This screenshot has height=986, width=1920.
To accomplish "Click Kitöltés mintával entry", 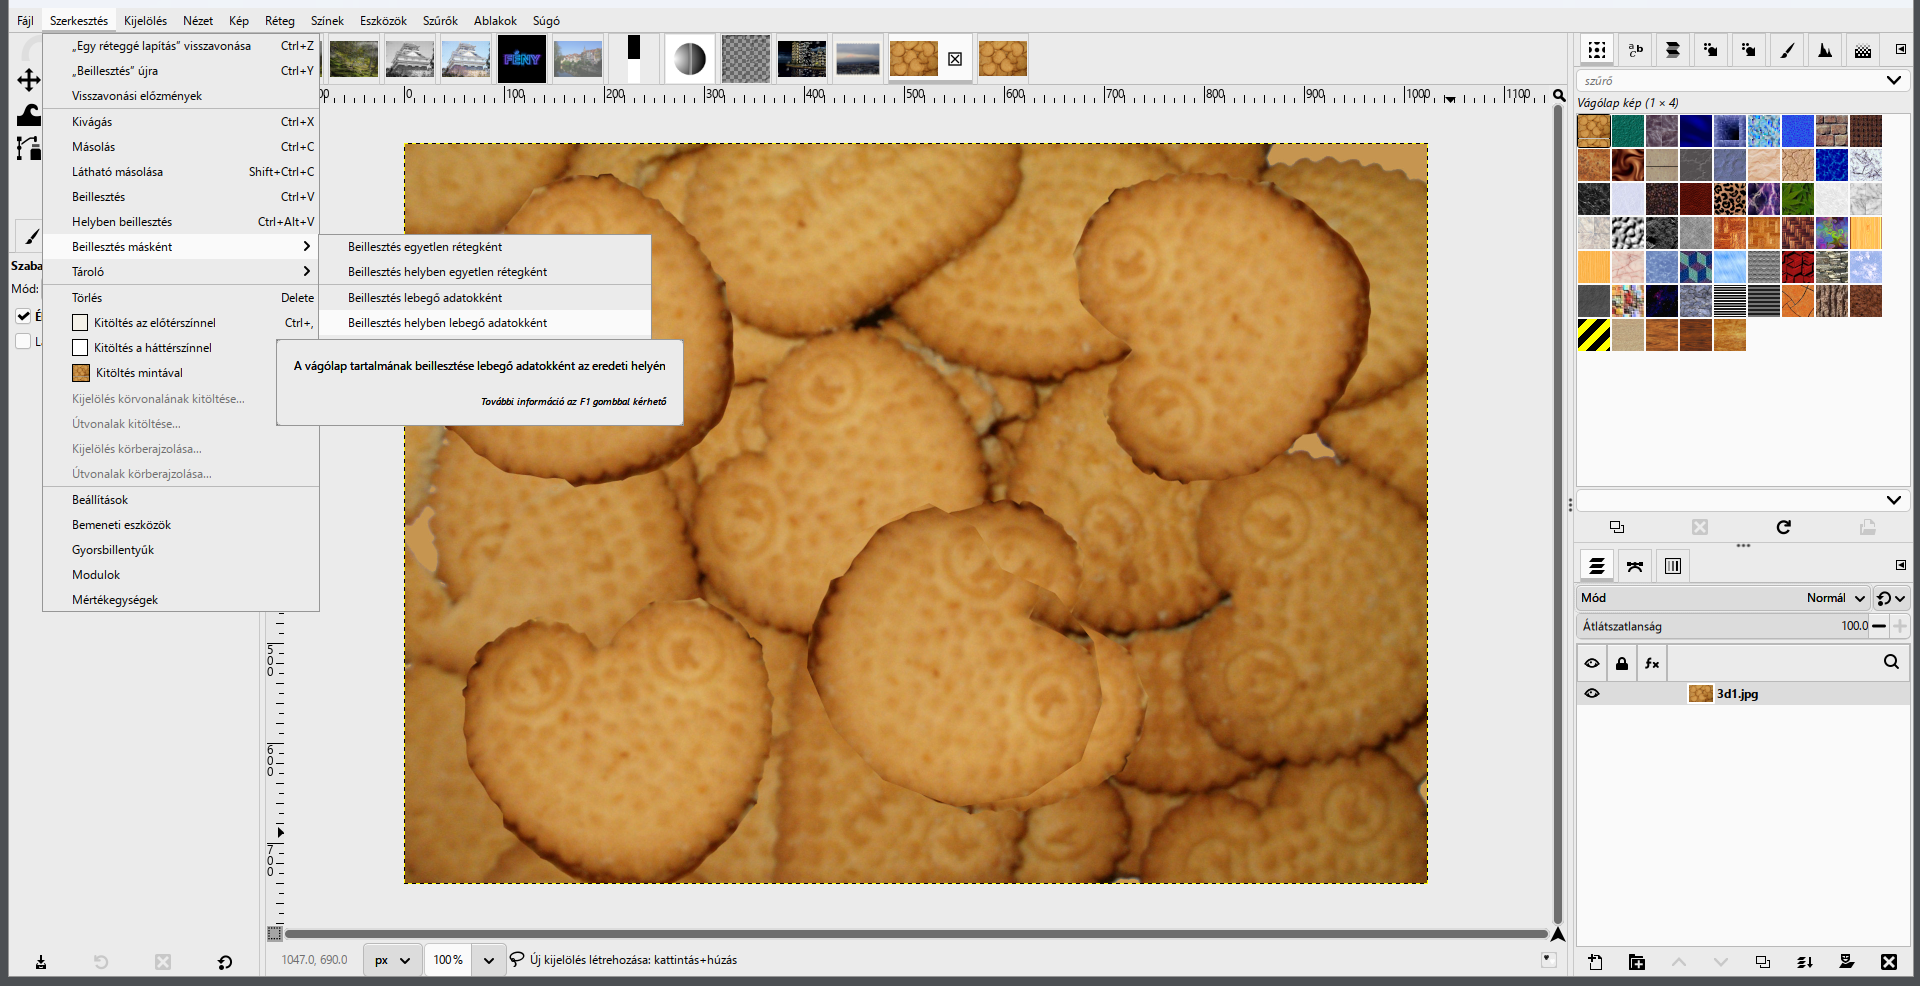I will pyautogui.click(x=181, y=373).
